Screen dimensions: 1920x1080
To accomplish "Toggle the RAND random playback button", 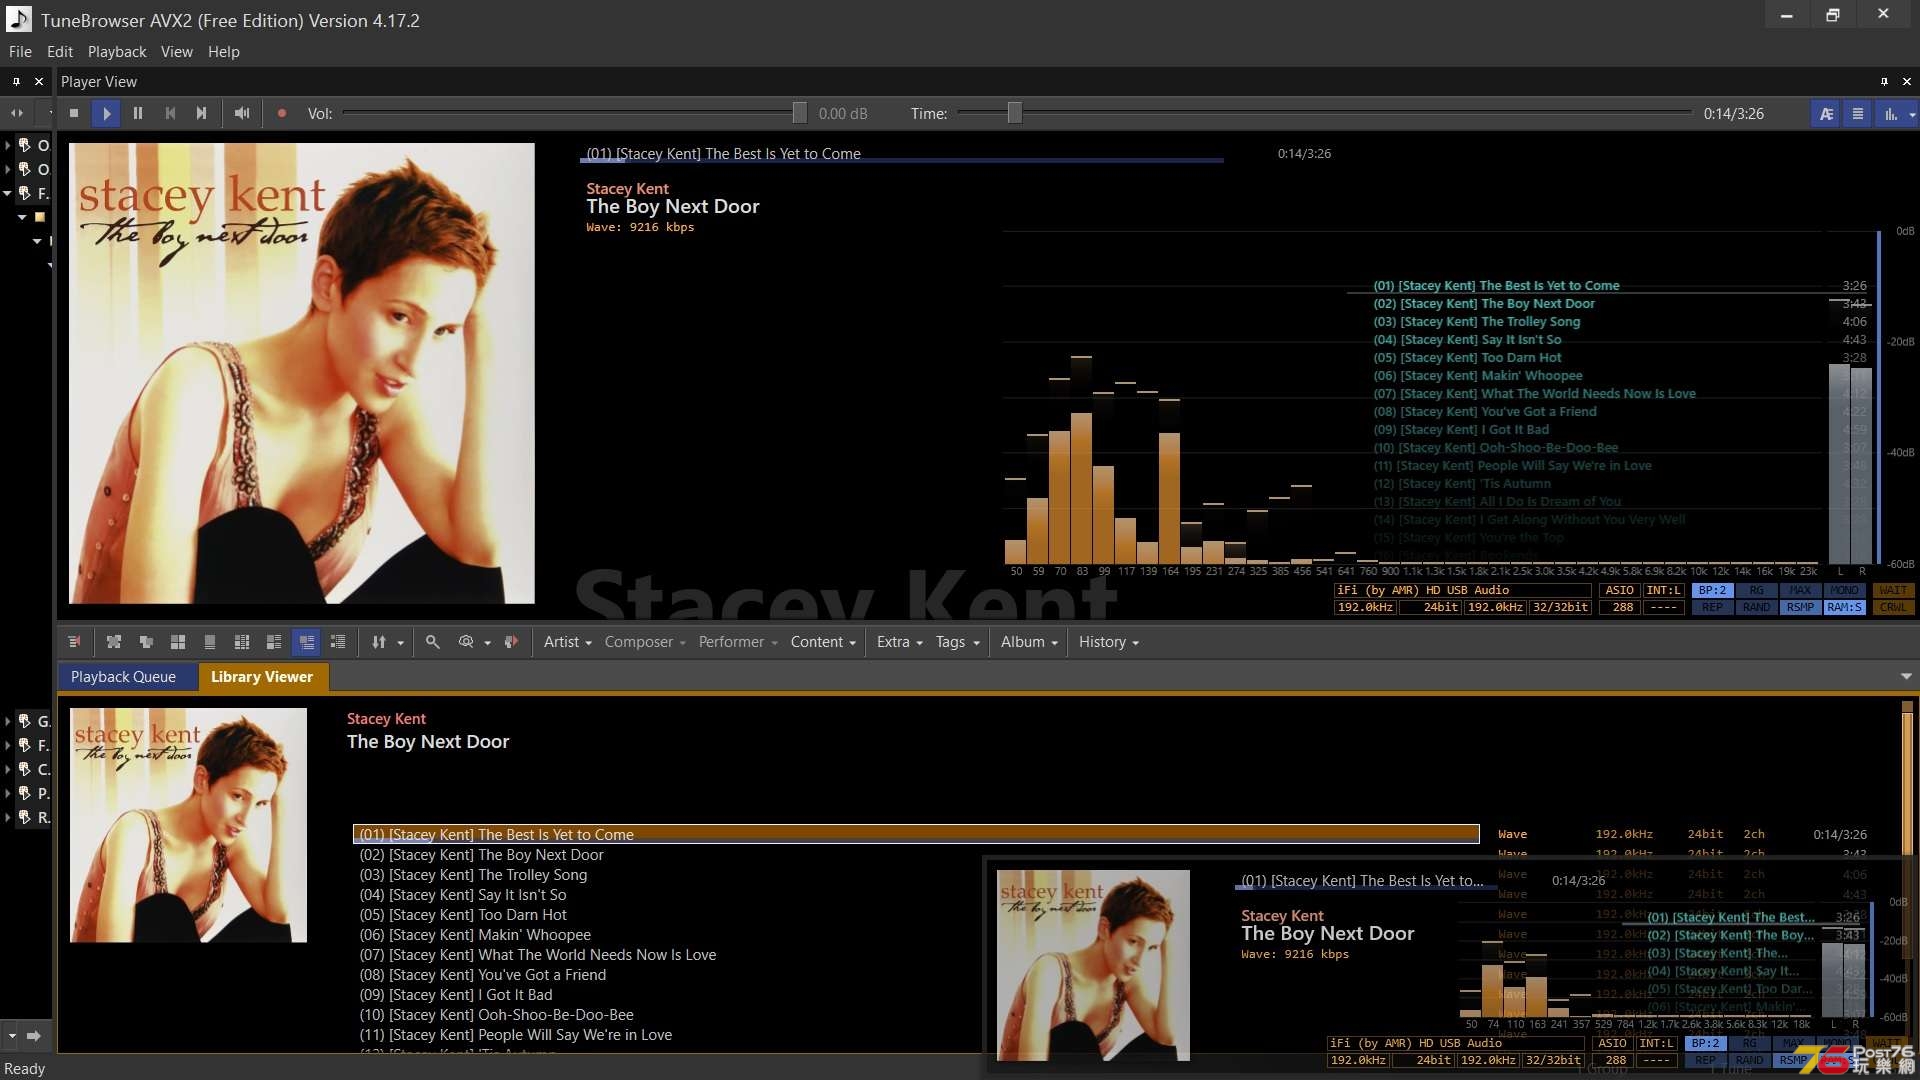I will (1756, 607).
